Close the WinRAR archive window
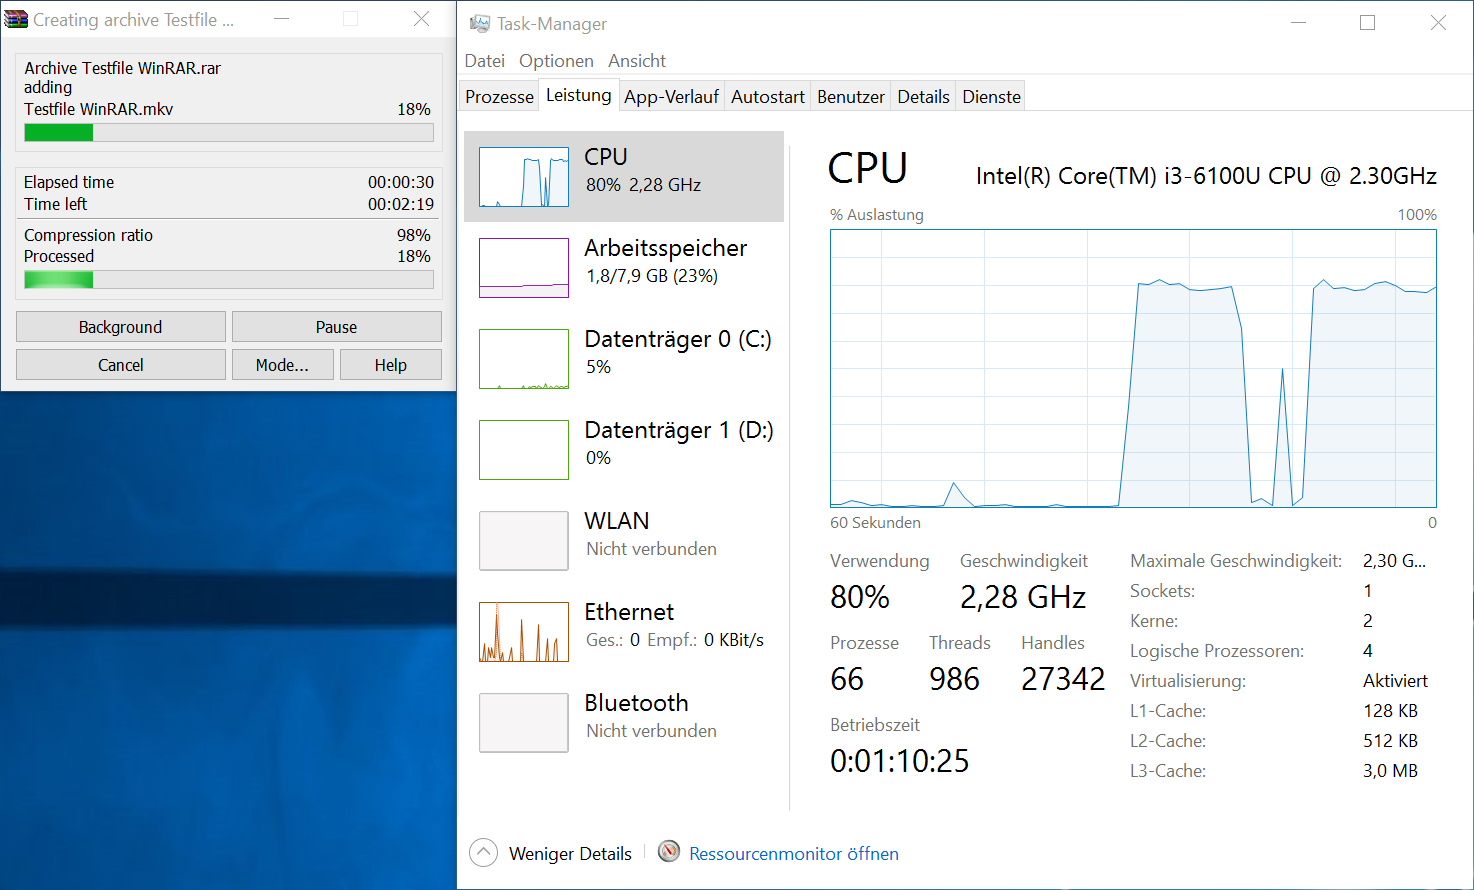The height and width of the screenshot is (890, 1474). pyautogui.click(x=422, y=19)
